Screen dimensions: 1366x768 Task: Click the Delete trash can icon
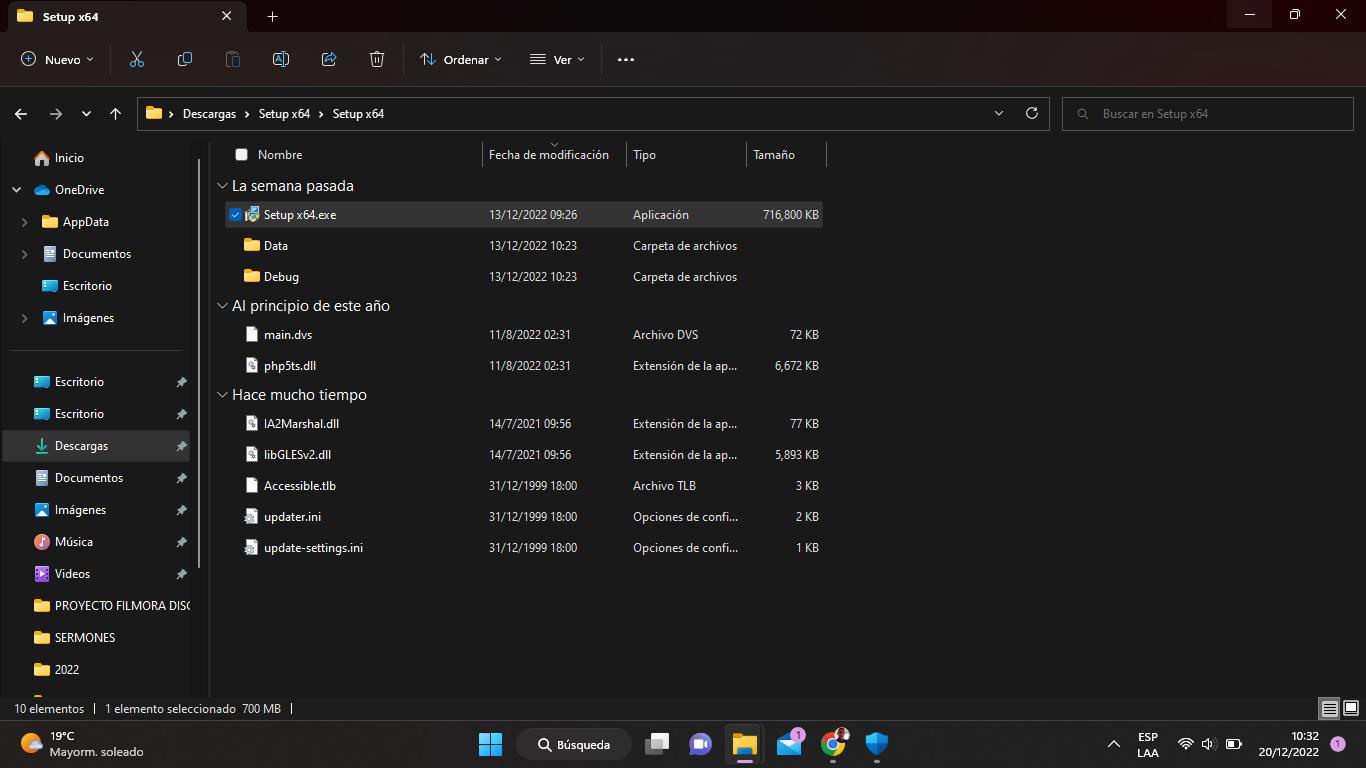click(377, 60)
